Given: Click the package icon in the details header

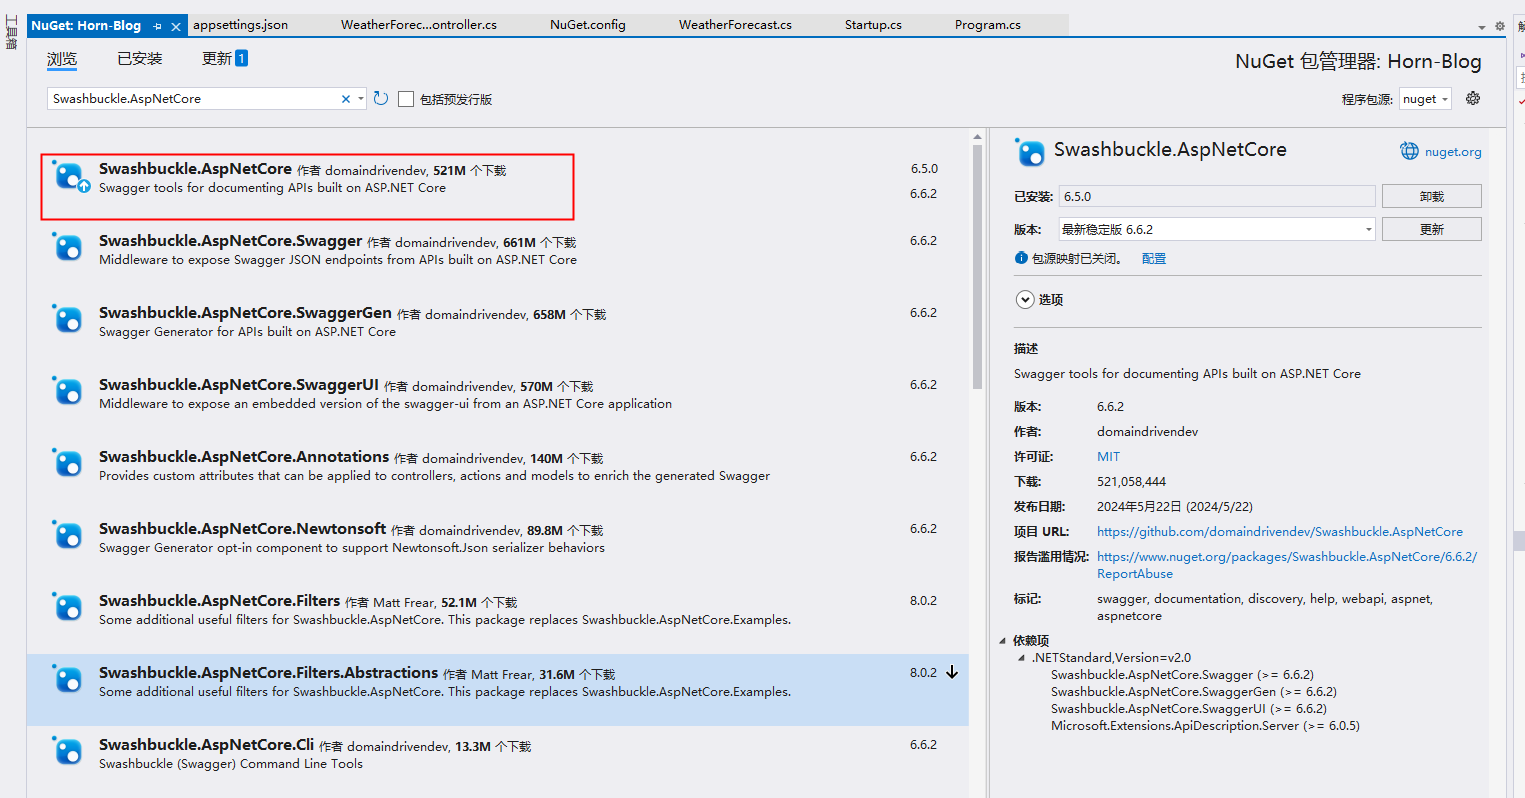Looking at the screenshot, I should tap(1030, 152).
